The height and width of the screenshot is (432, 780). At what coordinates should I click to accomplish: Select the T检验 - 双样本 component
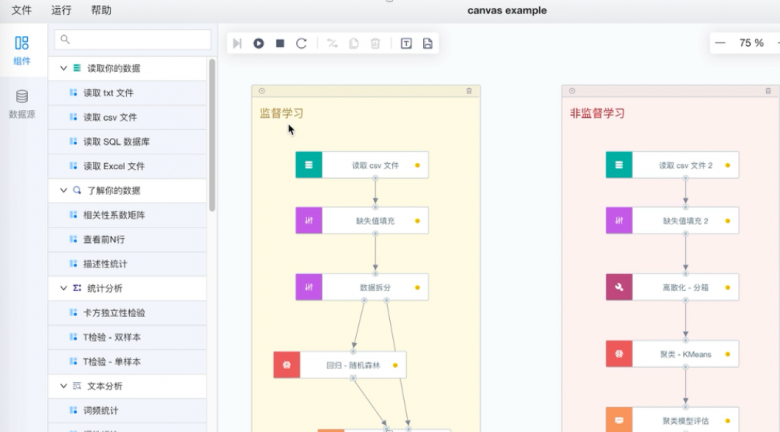(127, 337)
